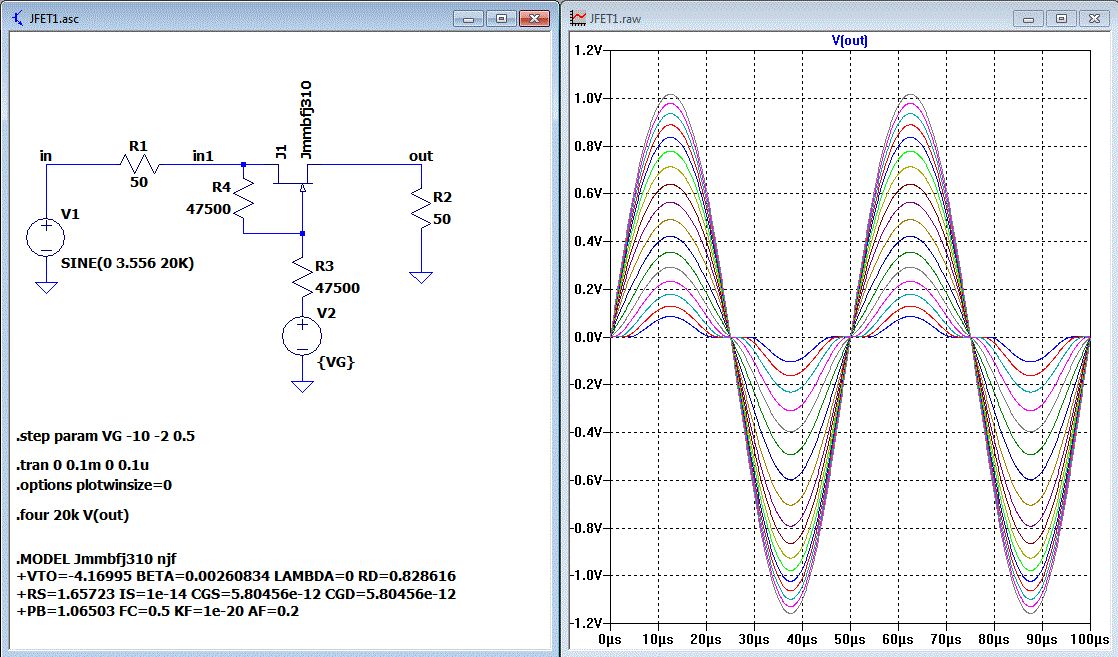Click the 'in1' net label
This screenshot has width=1118, height=657.
pos(203,156)
